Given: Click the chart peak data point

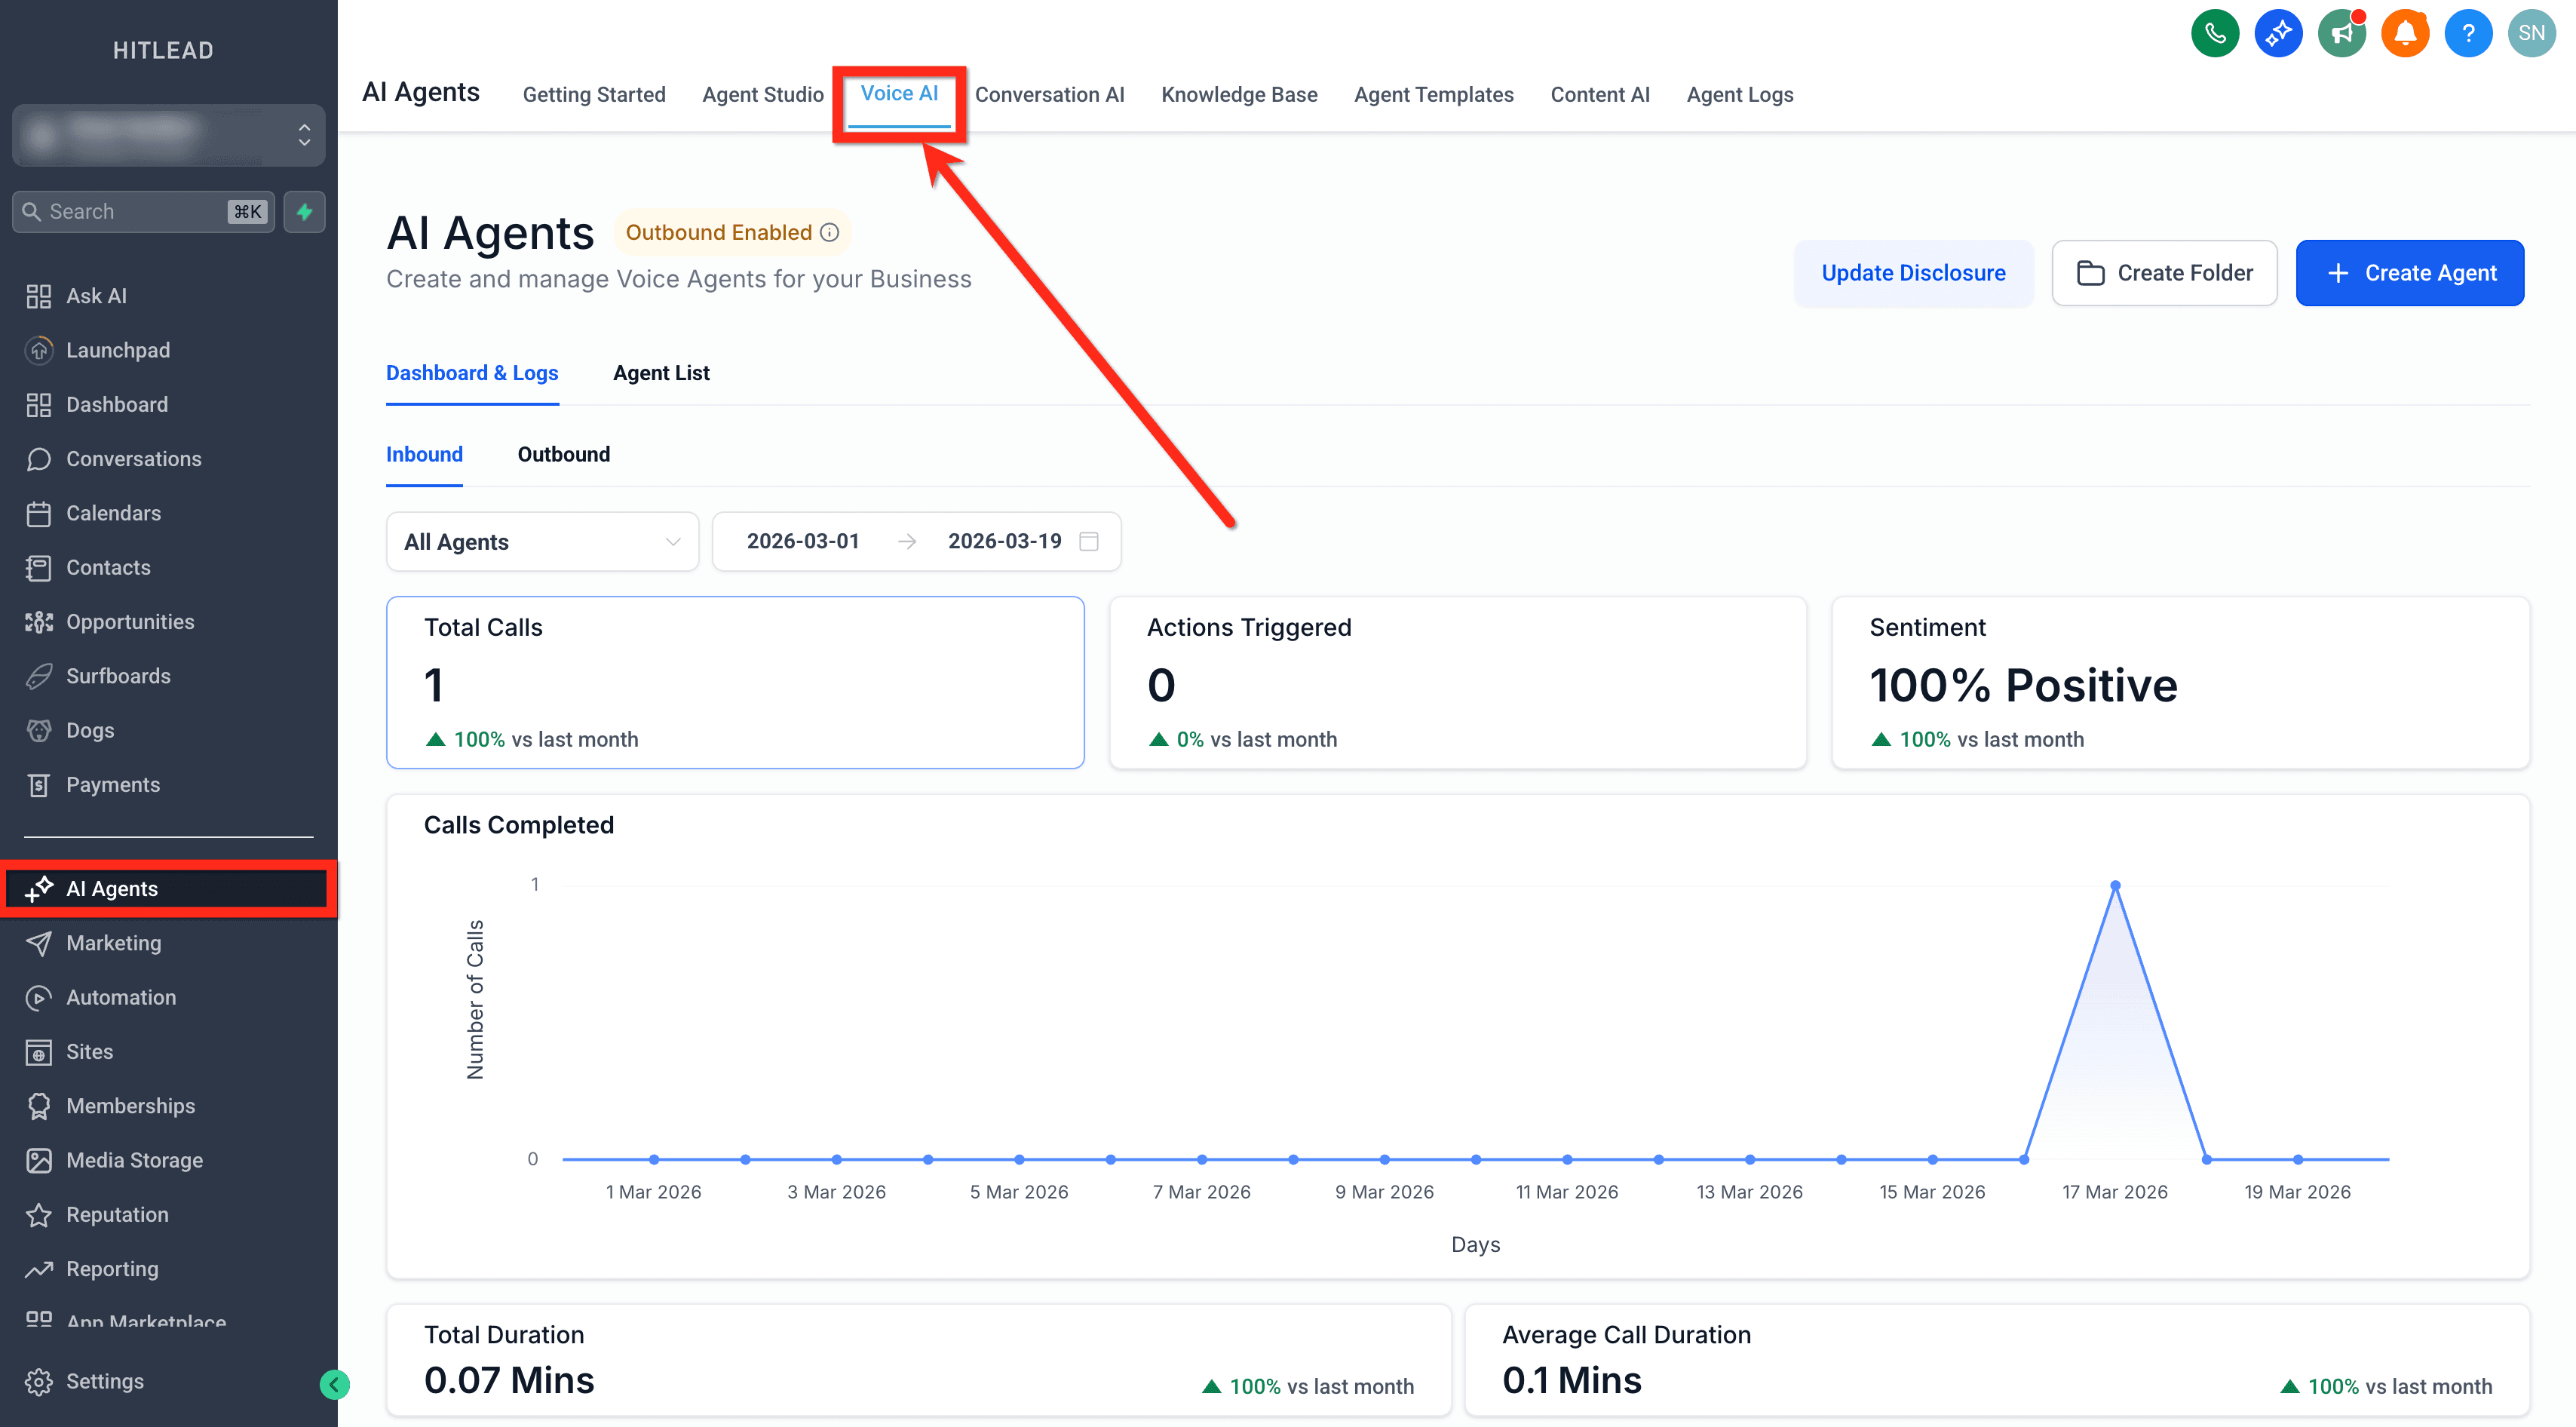Looking at the screenshot, I should tap(2115, 885).
